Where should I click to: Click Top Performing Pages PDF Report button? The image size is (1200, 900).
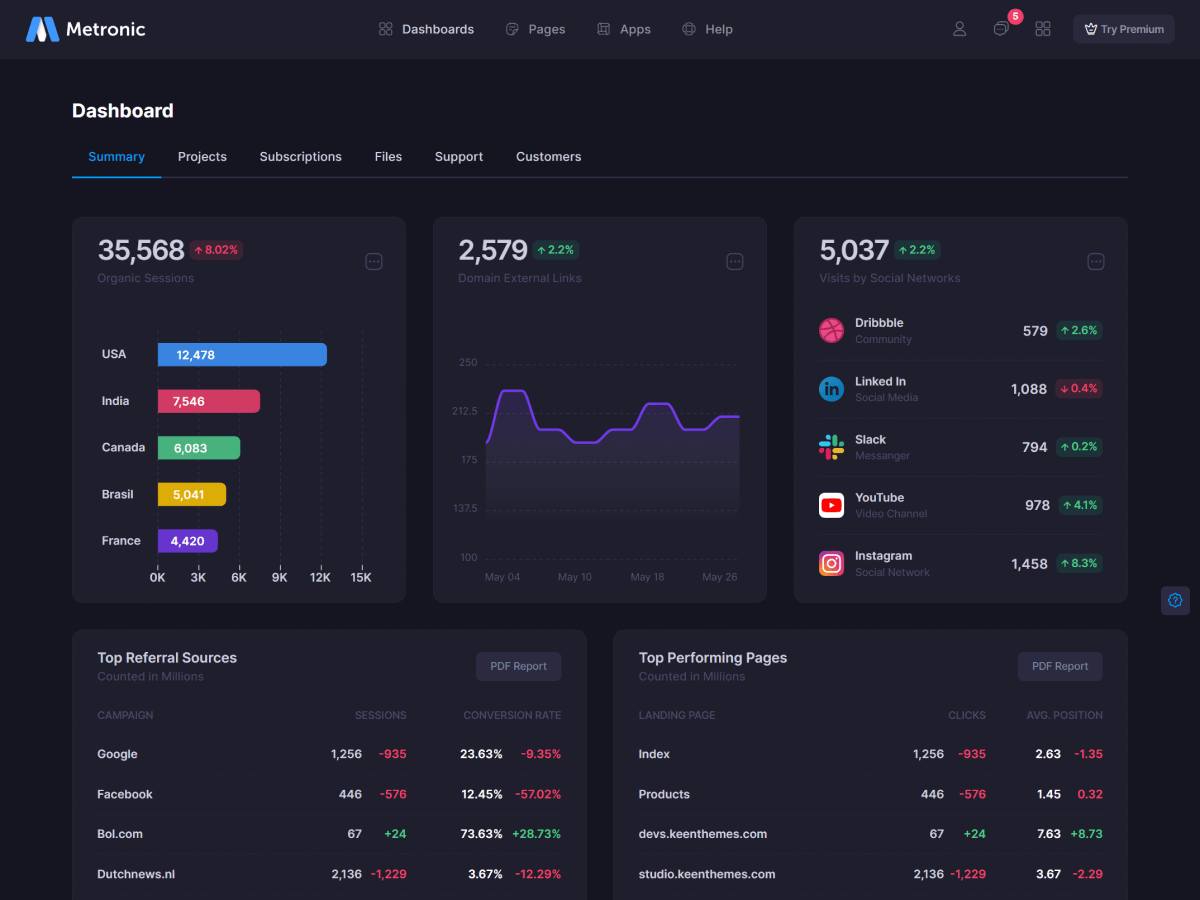(x=1060, y=667)
